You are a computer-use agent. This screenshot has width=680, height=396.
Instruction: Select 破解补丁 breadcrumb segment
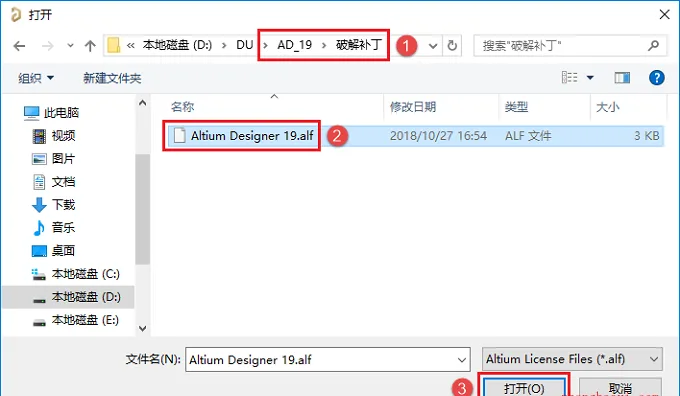[x=359, y=45]
